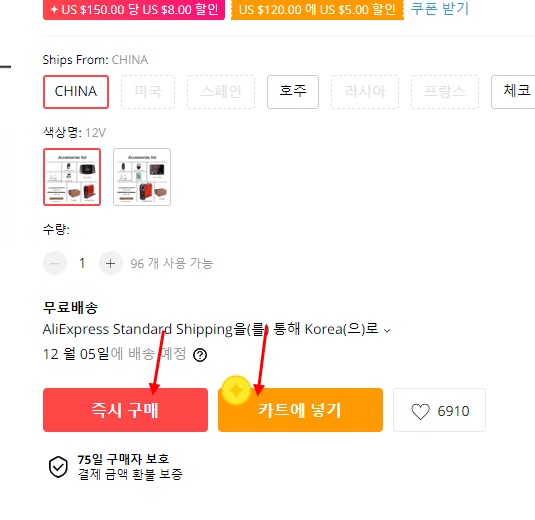Select 체코 as shipping origin

click(513, 92)
